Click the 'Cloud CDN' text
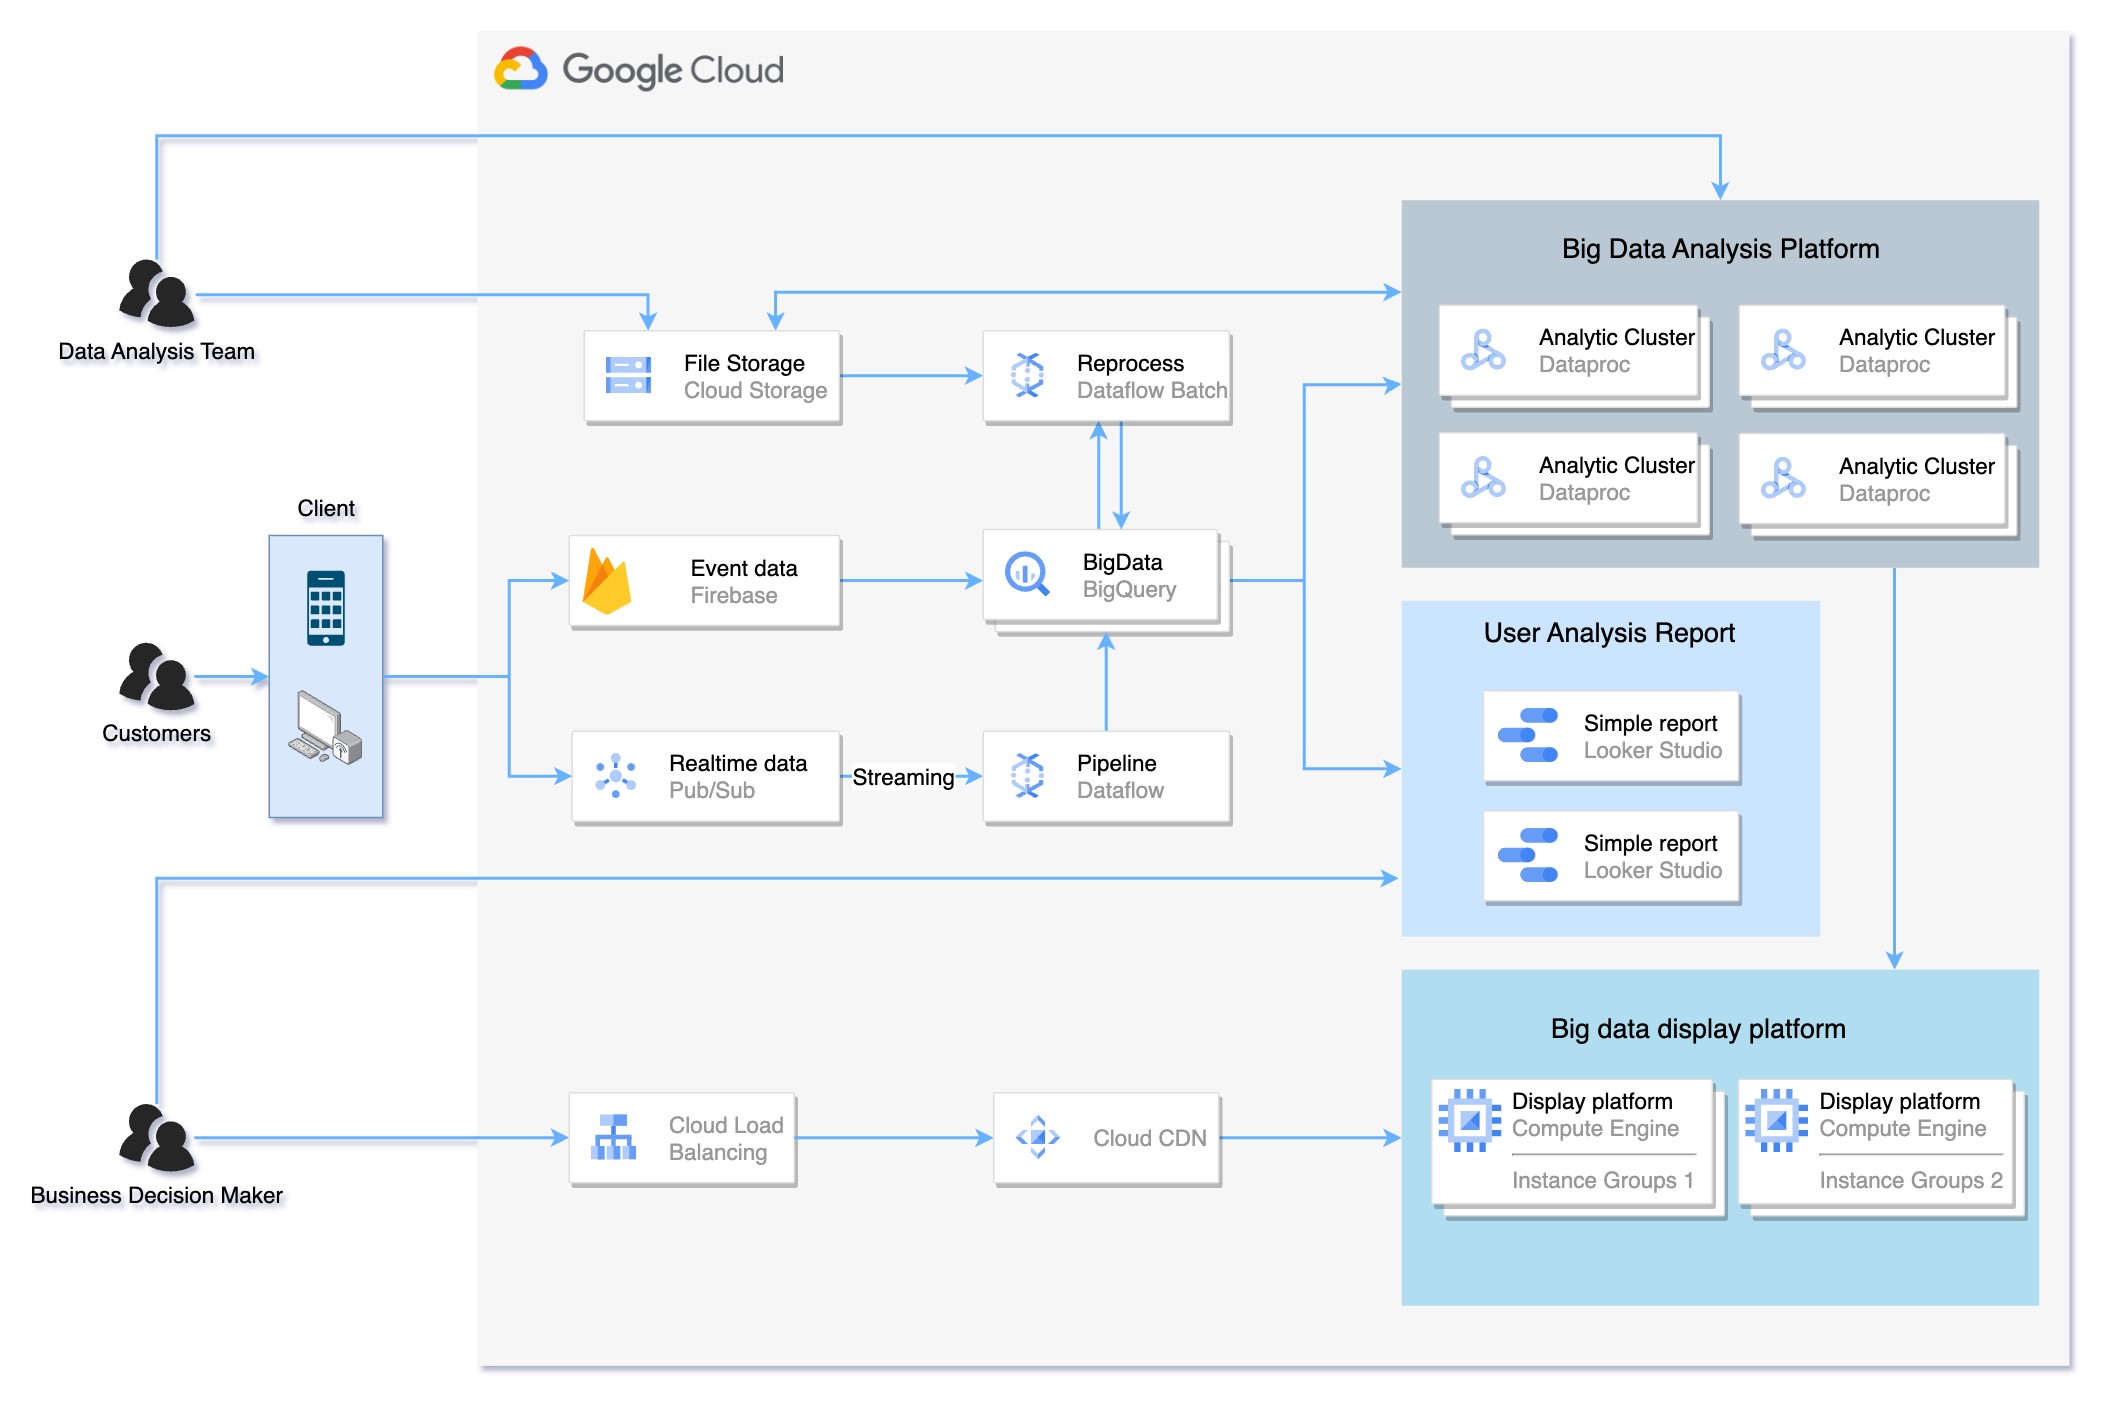Viewport: 2108px width, 1404px height. click(x=1150, y=1138)
